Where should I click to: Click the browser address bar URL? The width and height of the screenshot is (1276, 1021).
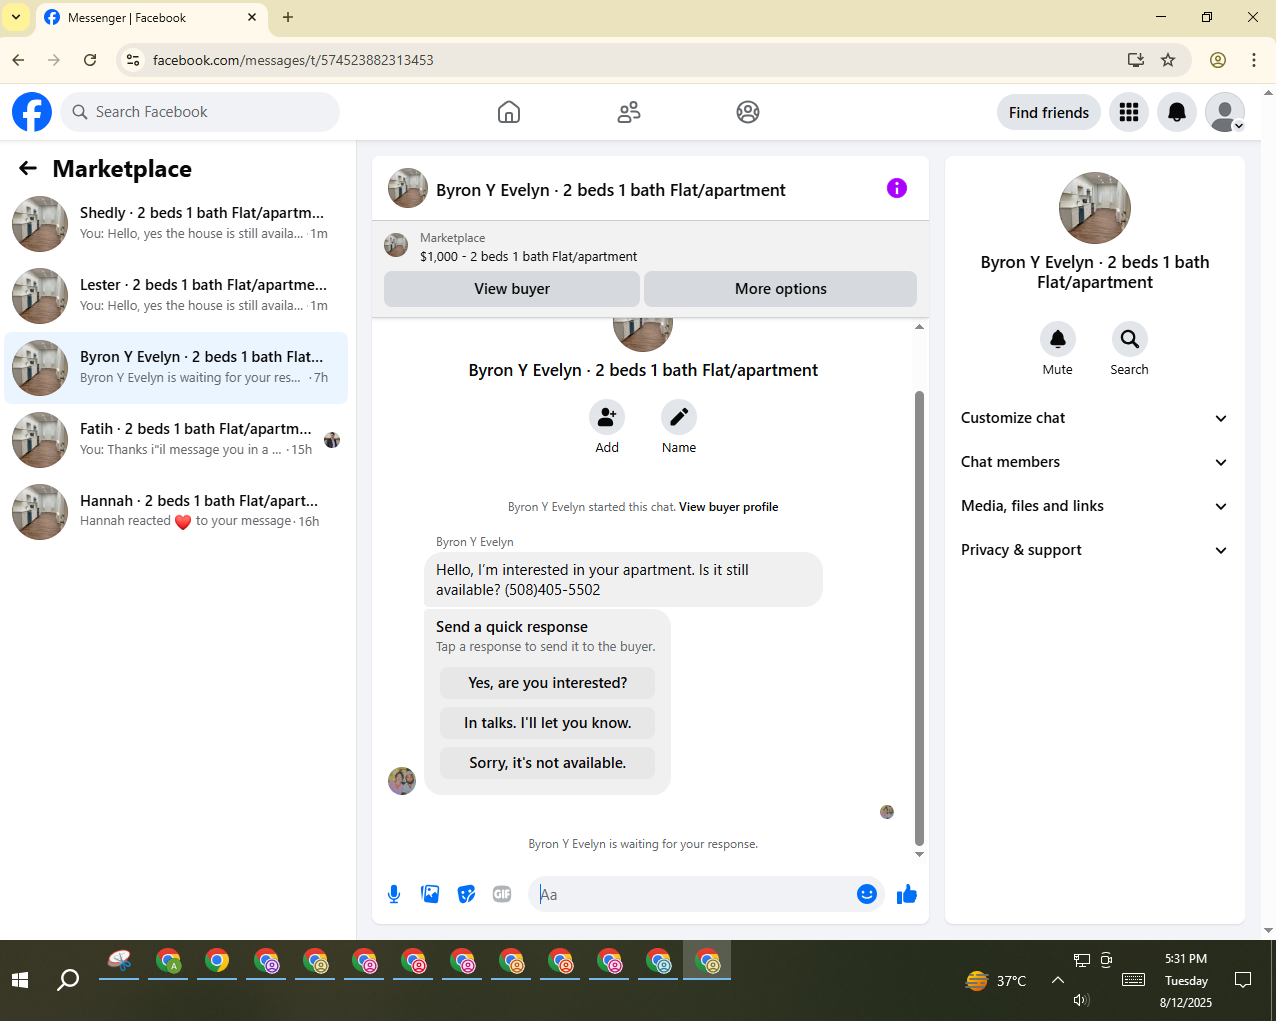(293, 60)
